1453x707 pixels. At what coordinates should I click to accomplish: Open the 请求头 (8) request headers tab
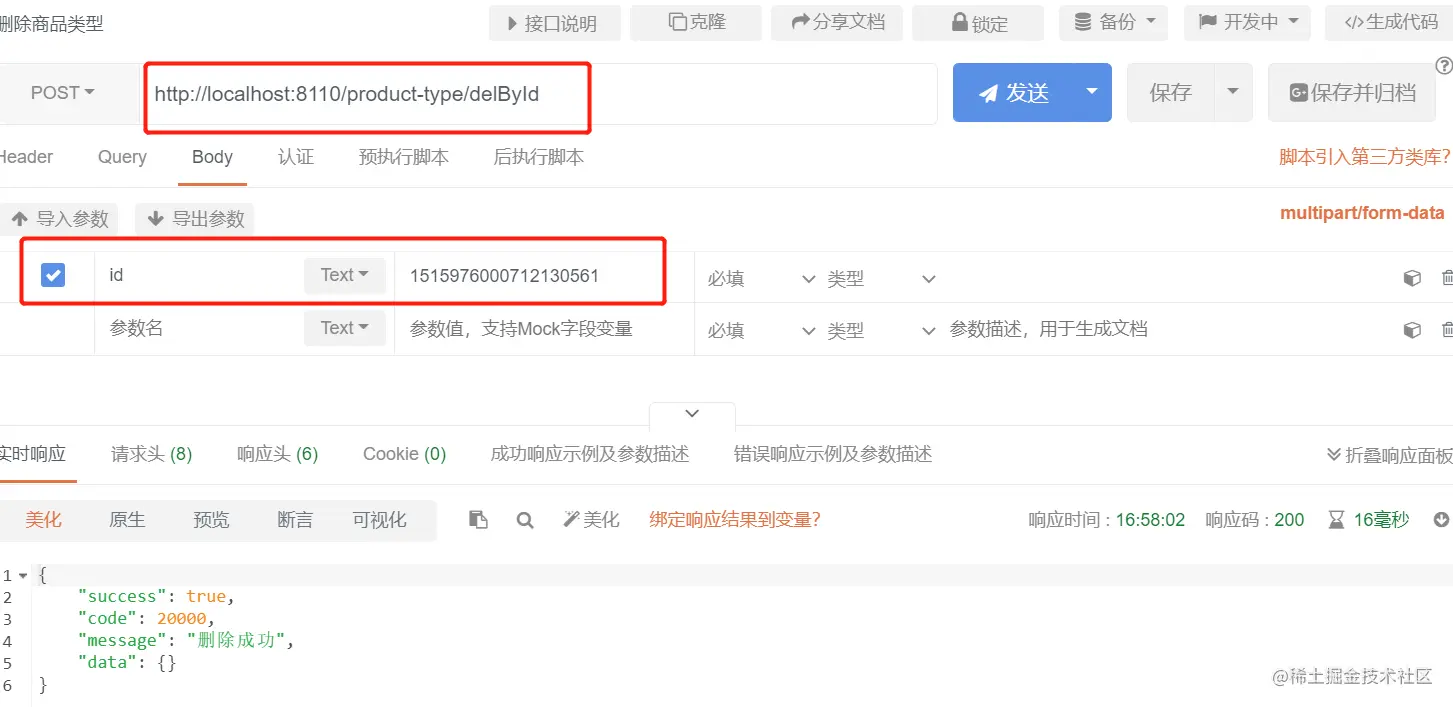tap(151, 454)
